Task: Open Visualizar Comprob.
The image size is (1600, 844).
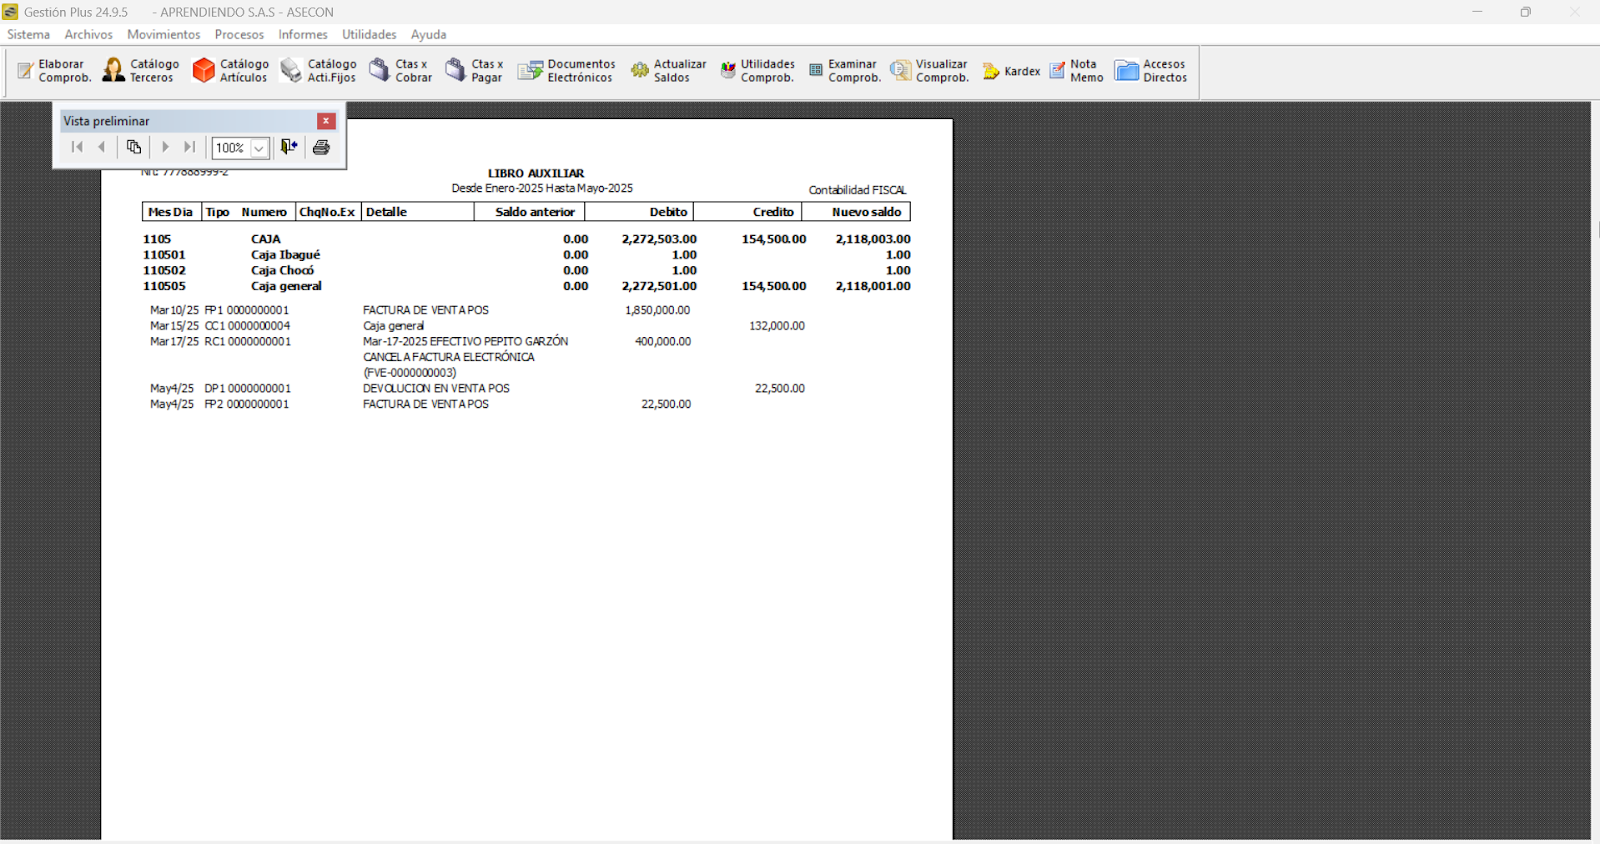Action: (x=930, y=71)
